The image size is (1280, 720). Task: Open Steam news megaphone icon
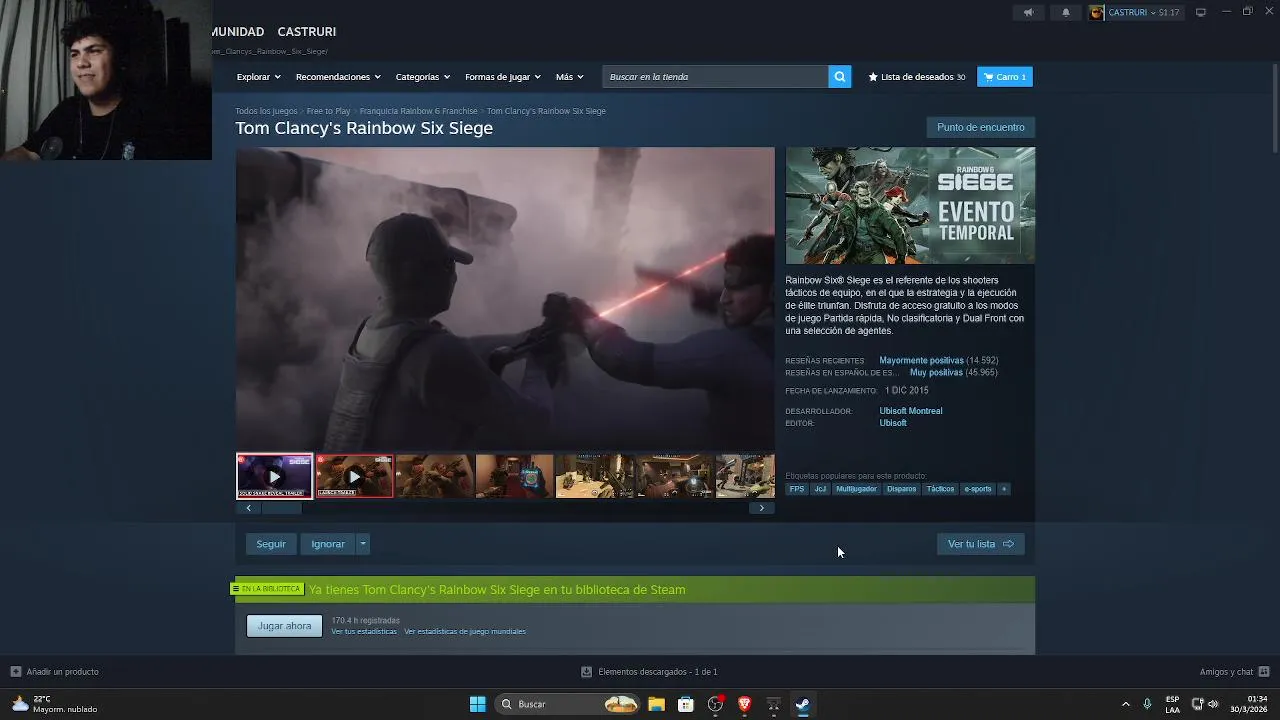click(x=1028, y=12)
